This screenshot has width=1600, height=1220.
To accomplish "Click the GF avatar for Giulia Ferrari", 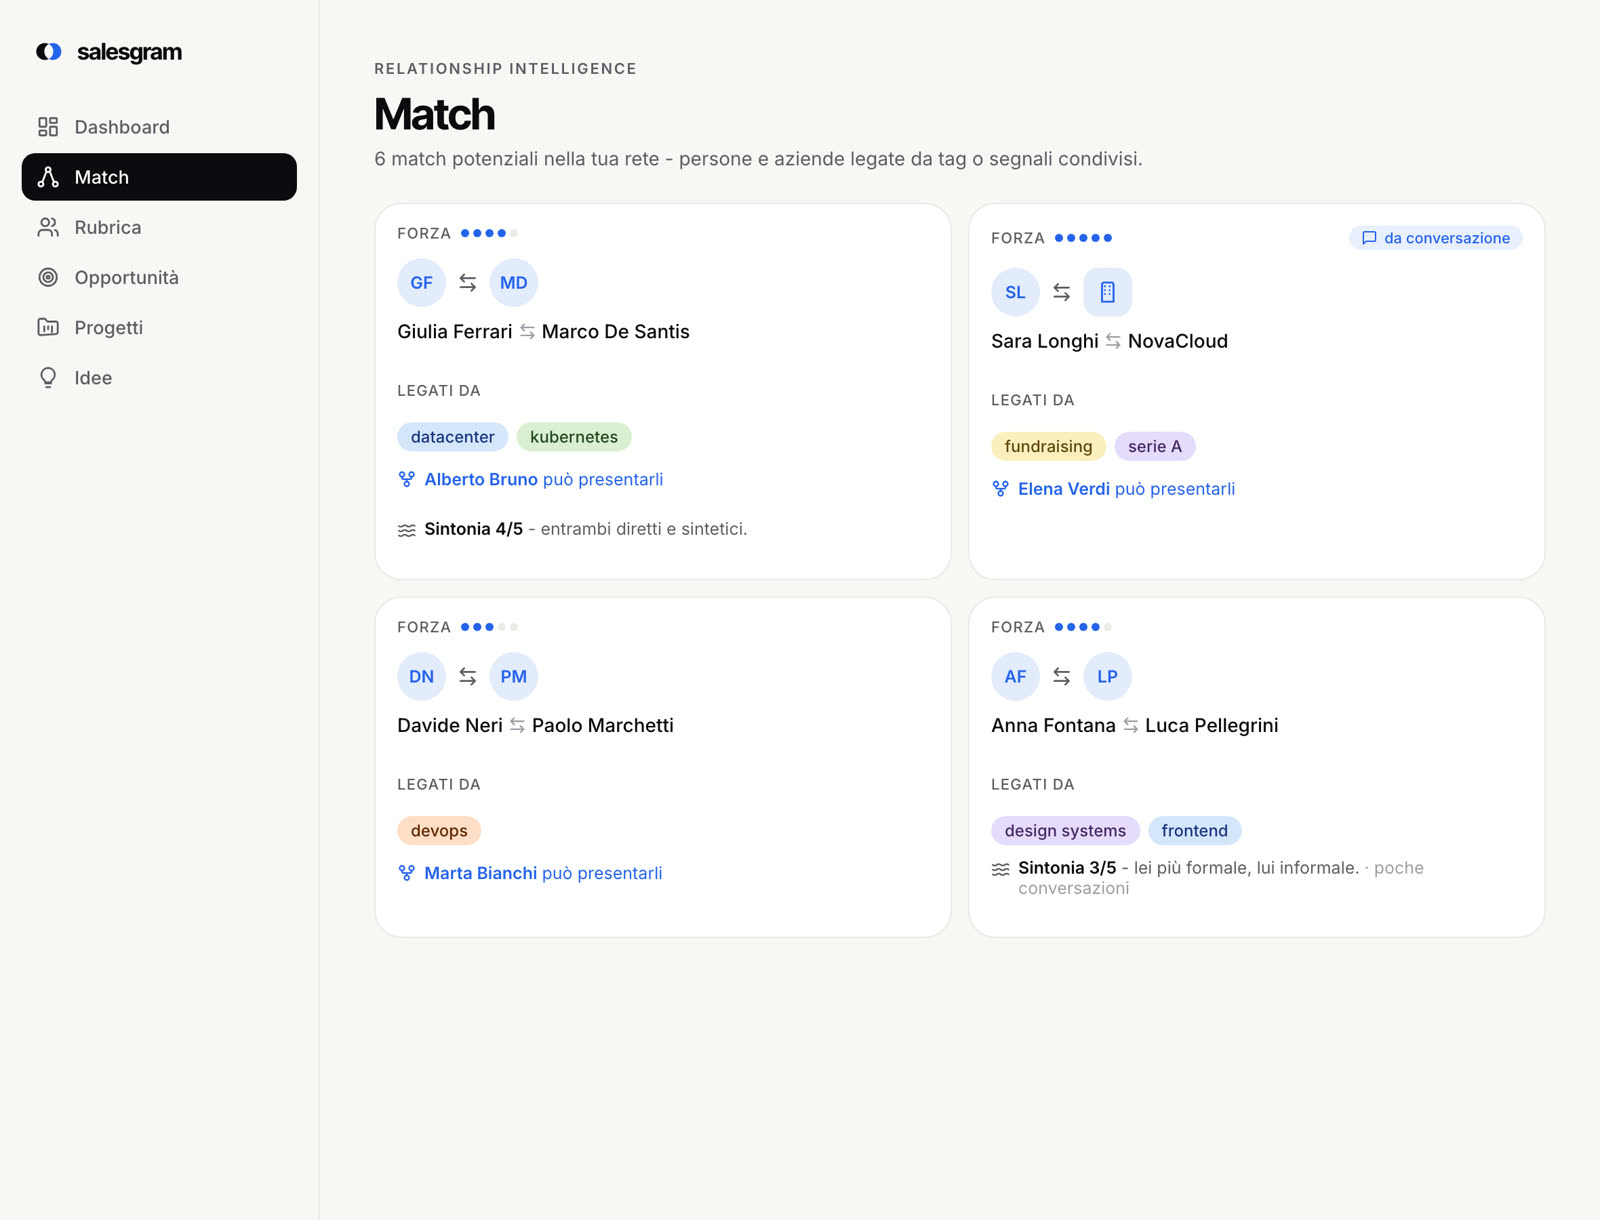I will pyautogui.click(x=422, y=283).
